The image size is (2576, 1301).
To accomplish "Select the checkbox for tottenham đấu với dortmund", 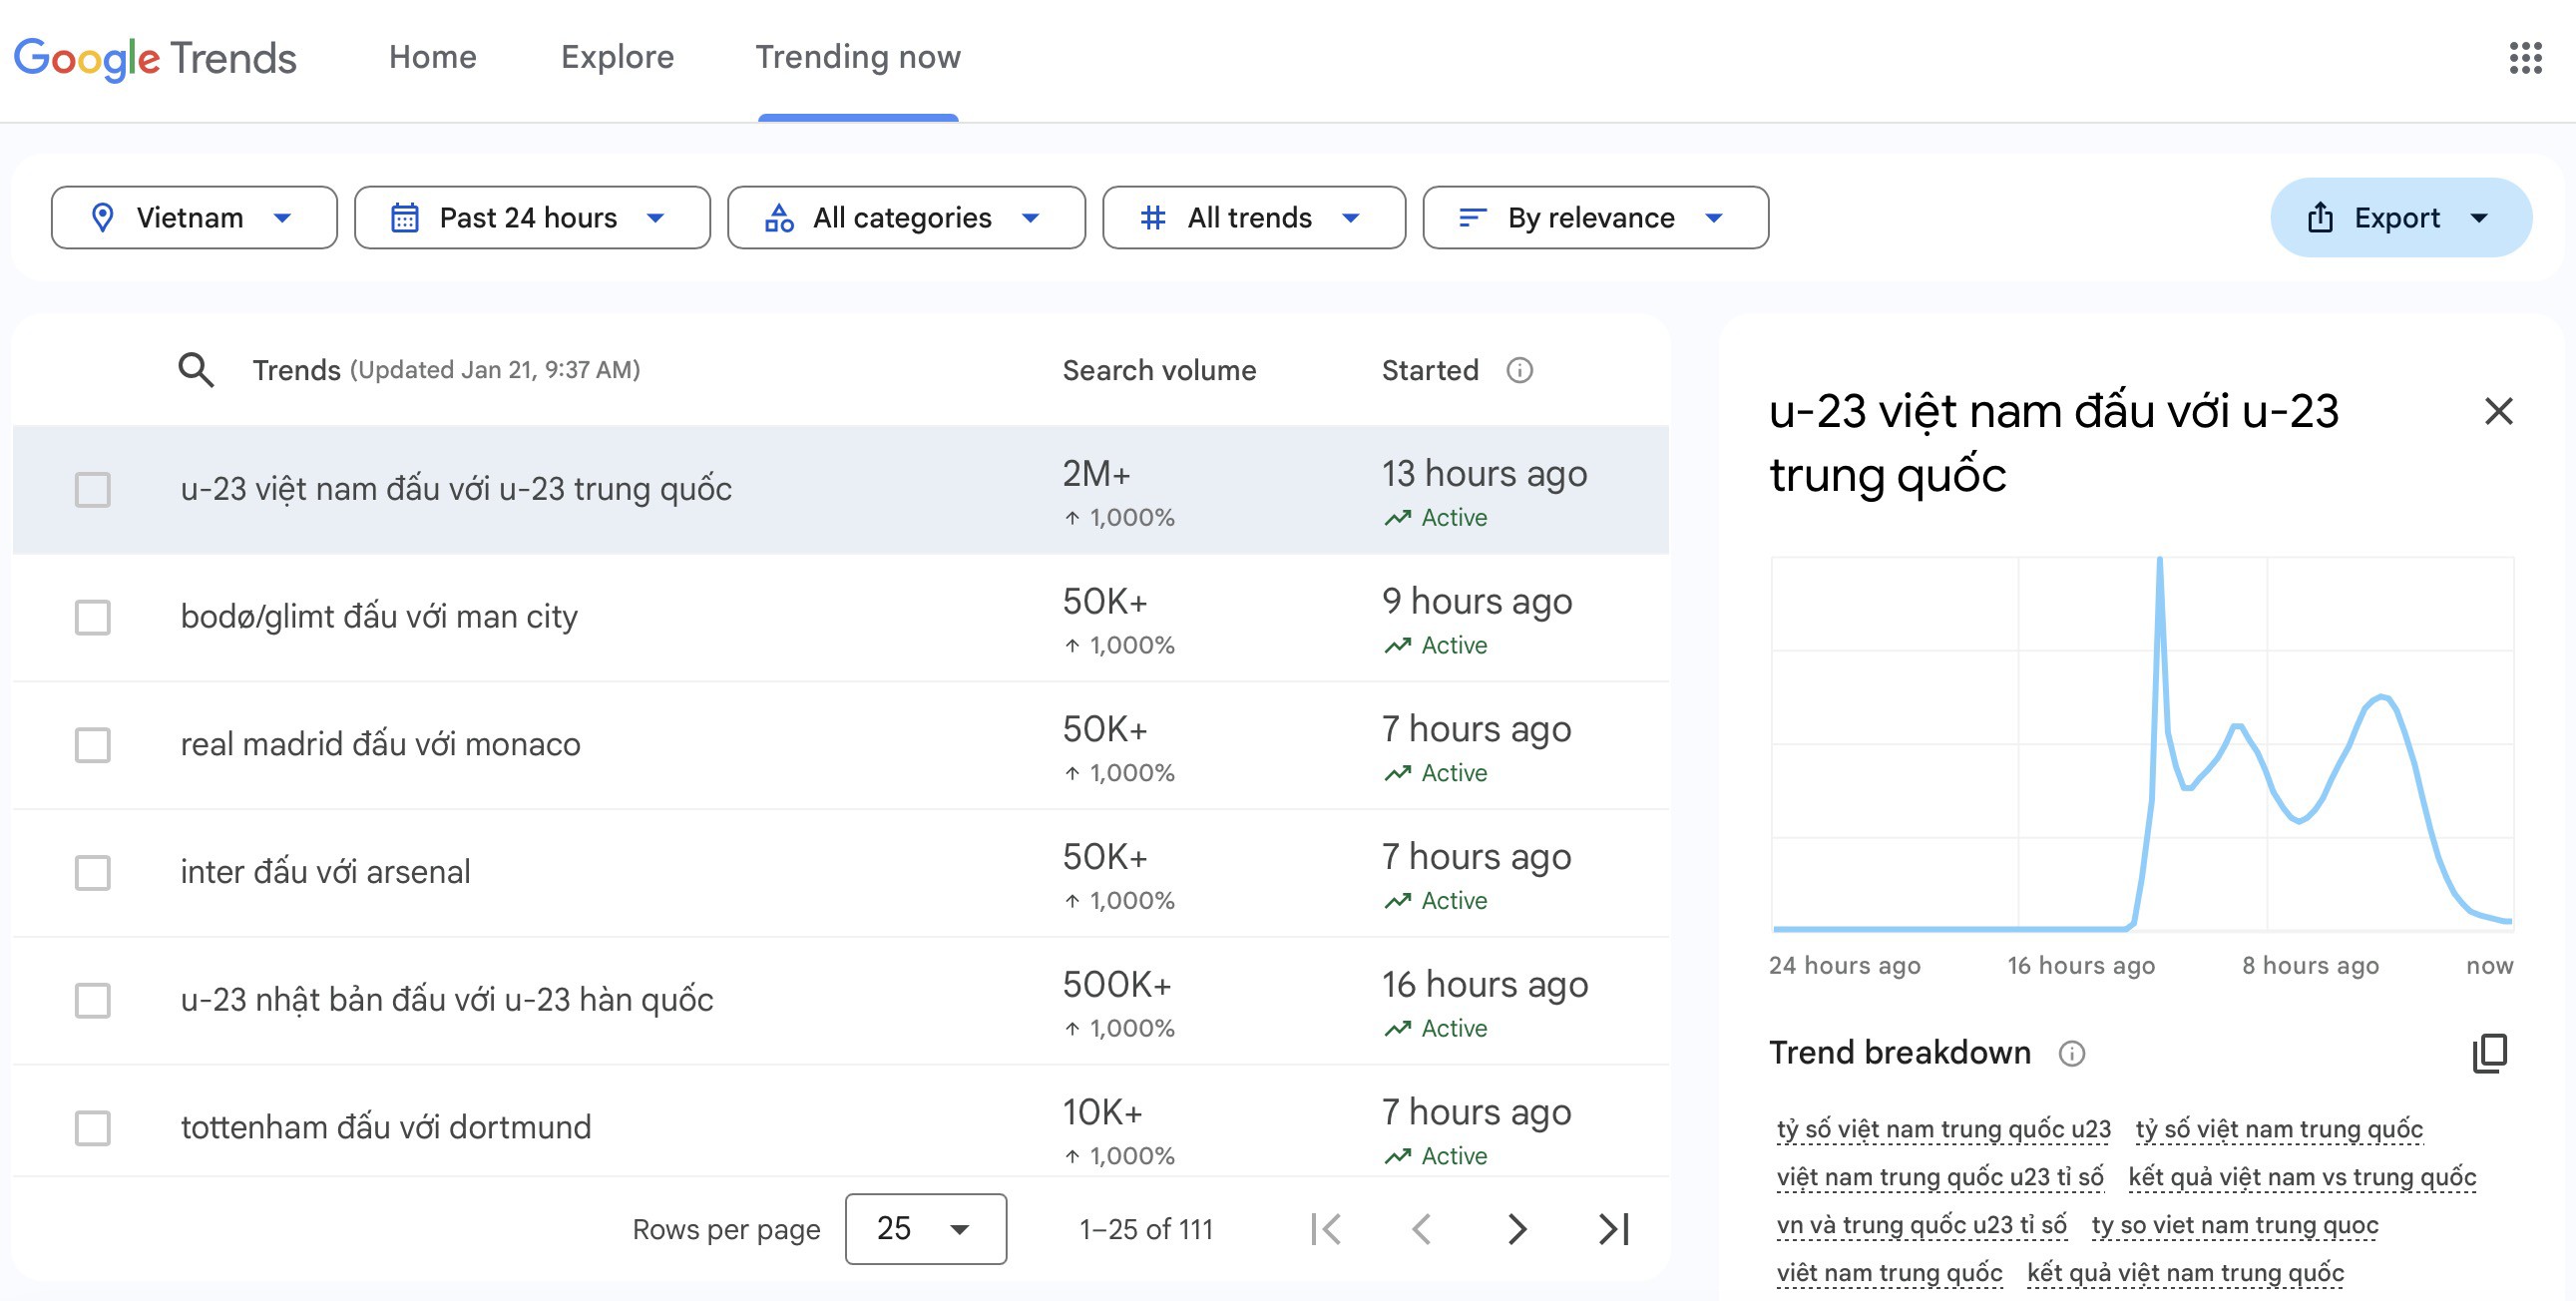I will coord(92,1128).
